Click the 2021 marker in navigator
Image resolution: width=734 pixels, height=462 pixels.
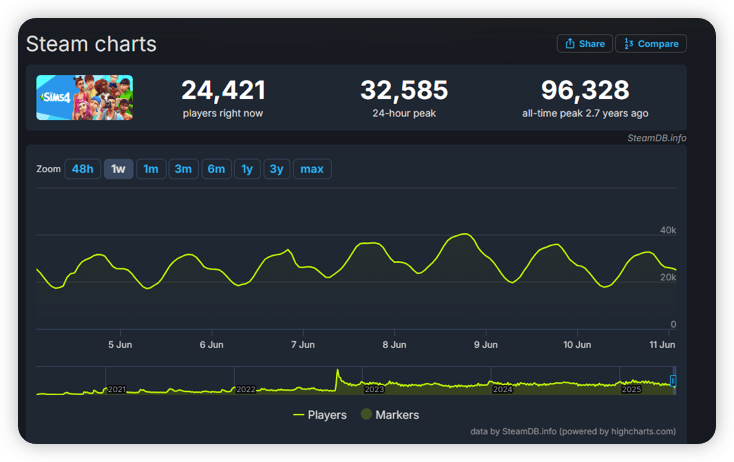pyautogui.click(x=117, y=389)
